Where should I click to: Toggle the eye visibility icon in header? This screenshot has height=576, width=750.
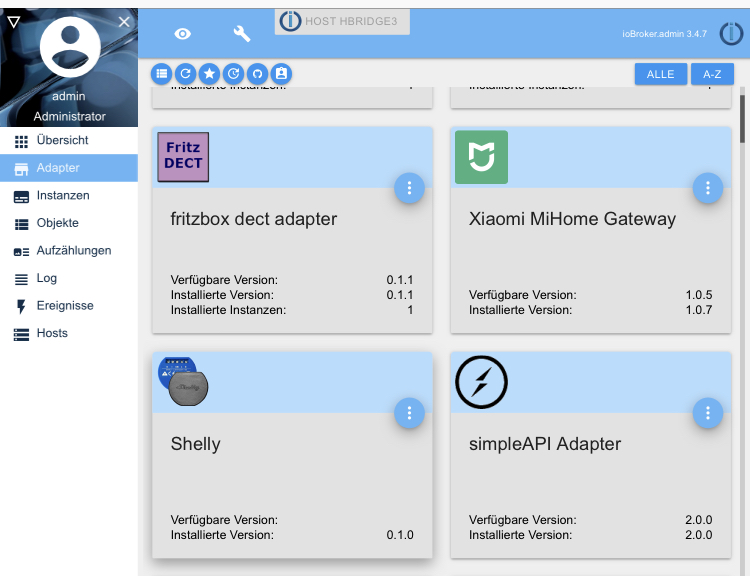click(x=182, y=34)
